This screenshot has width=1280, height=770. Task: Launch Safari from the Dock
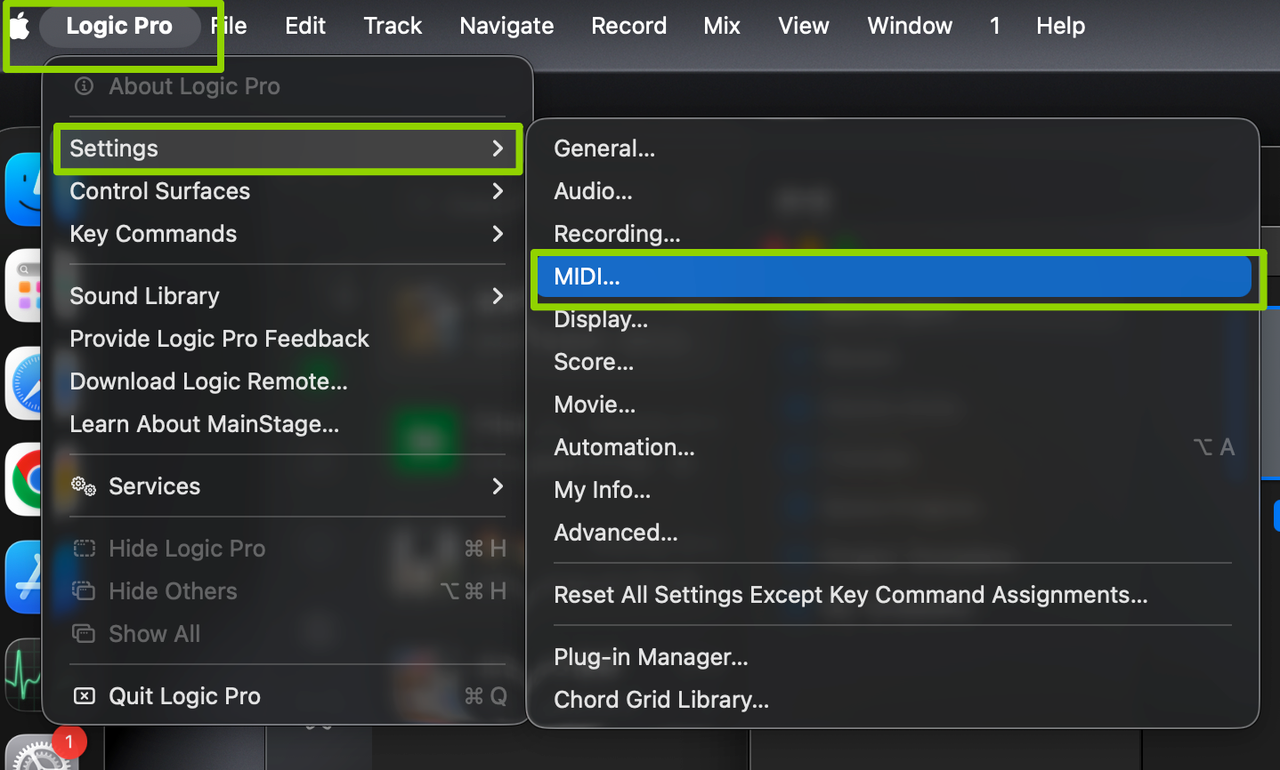[24, 383]
